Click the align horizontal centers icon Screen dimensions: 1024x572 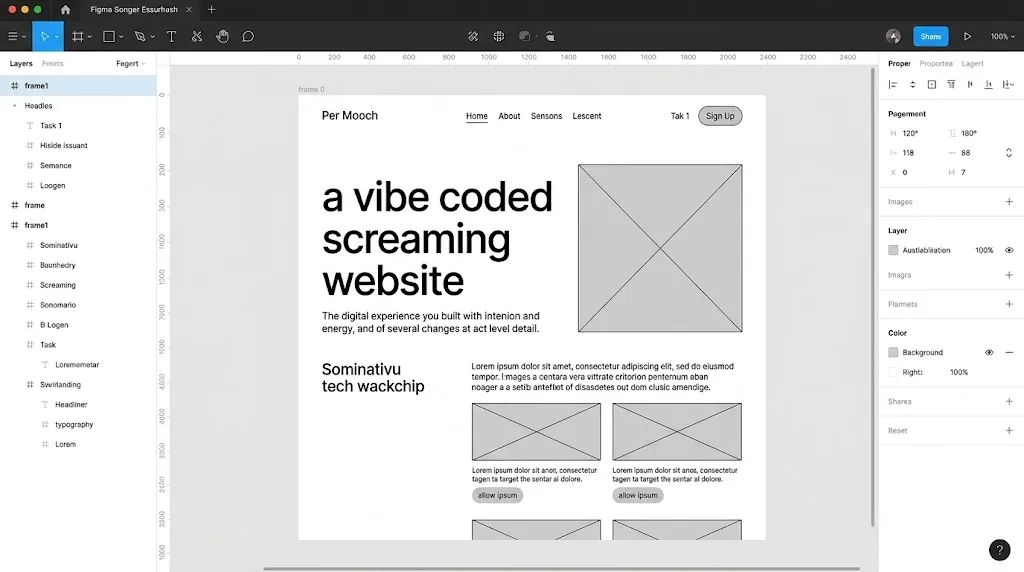(912, 84)
